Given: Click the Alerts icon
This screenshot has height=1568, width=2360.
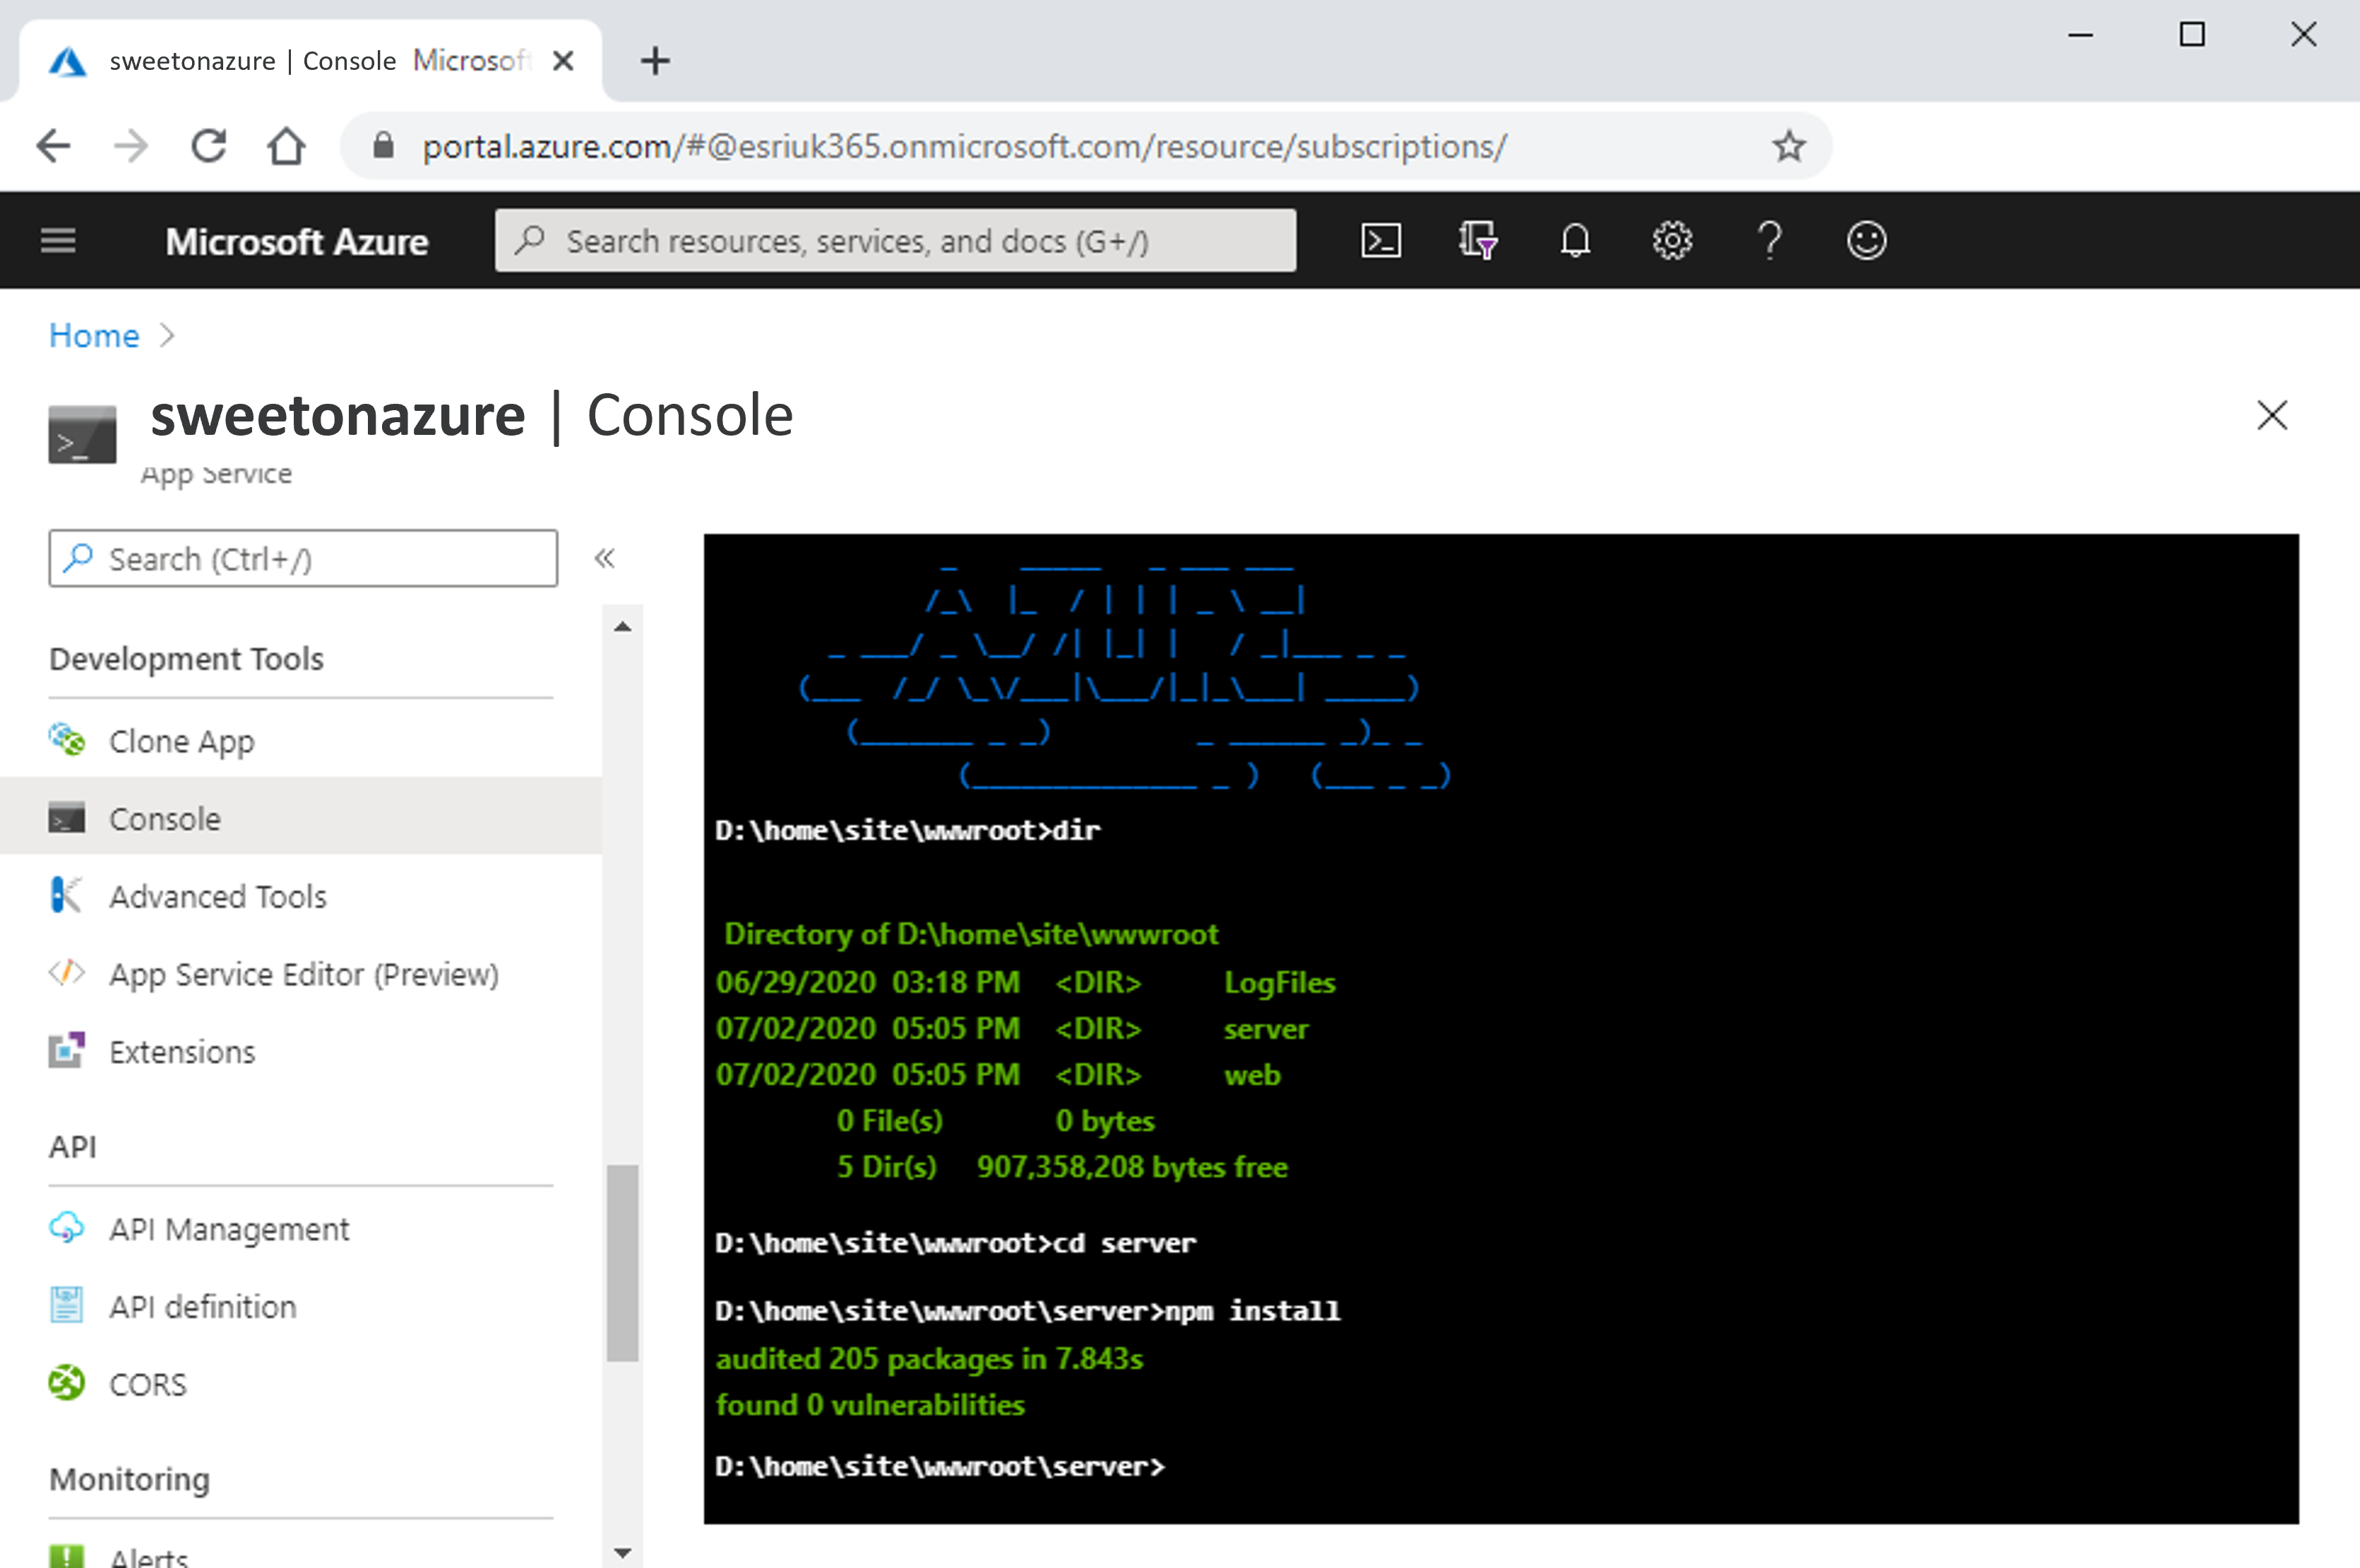Looking at the screenshot, I should (x=67, y=1556).
